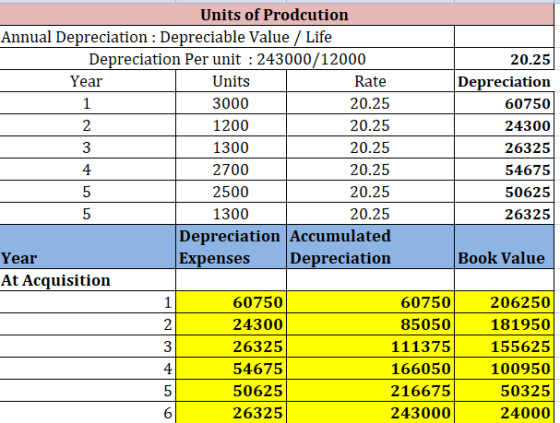The width and height of the screenshot is (560, 423).
Task: Select Accumulated Depreciation 111375
Action: (370, 346)
